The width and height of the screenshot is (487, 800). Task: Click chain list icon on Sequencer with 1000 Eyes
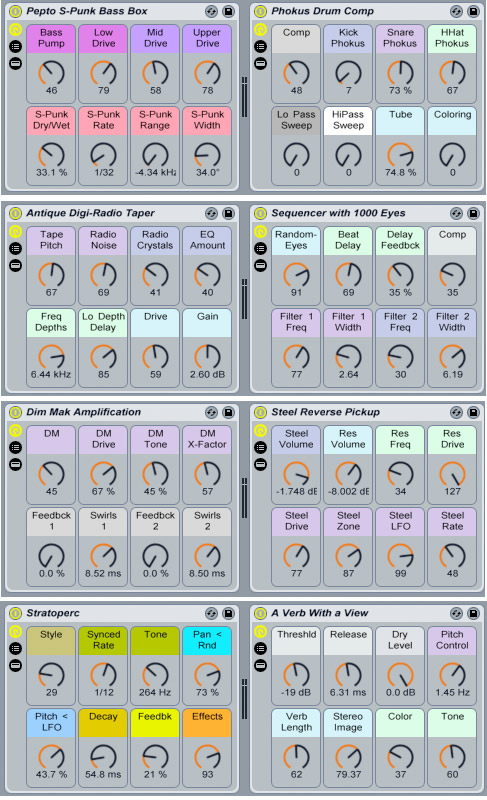[x=261, y=248]
